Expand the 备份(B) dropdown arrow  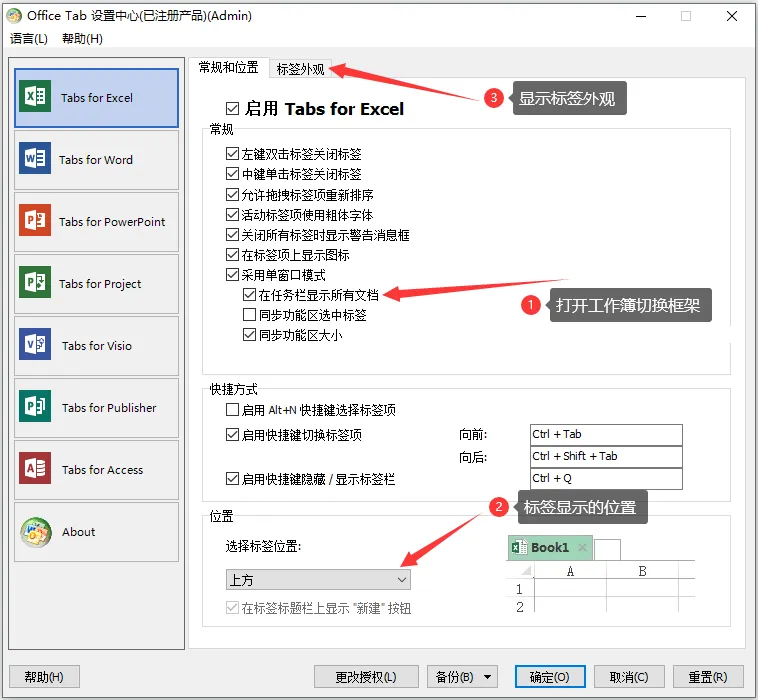tap(487, 677)
